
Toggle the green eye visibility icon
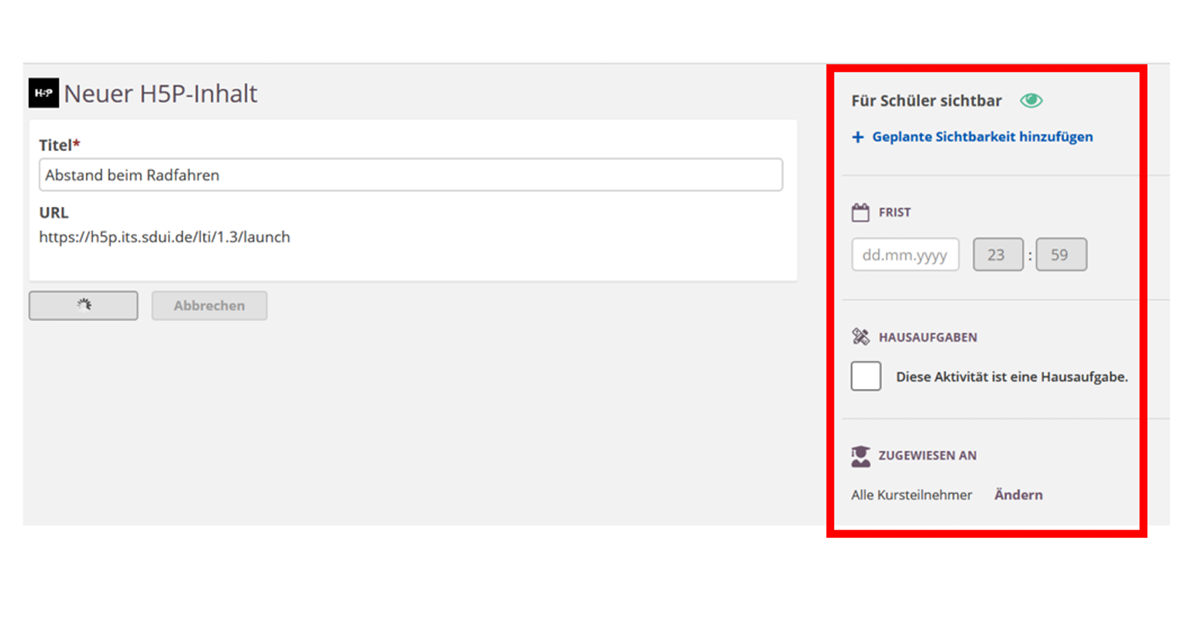tap(1031, 101)
